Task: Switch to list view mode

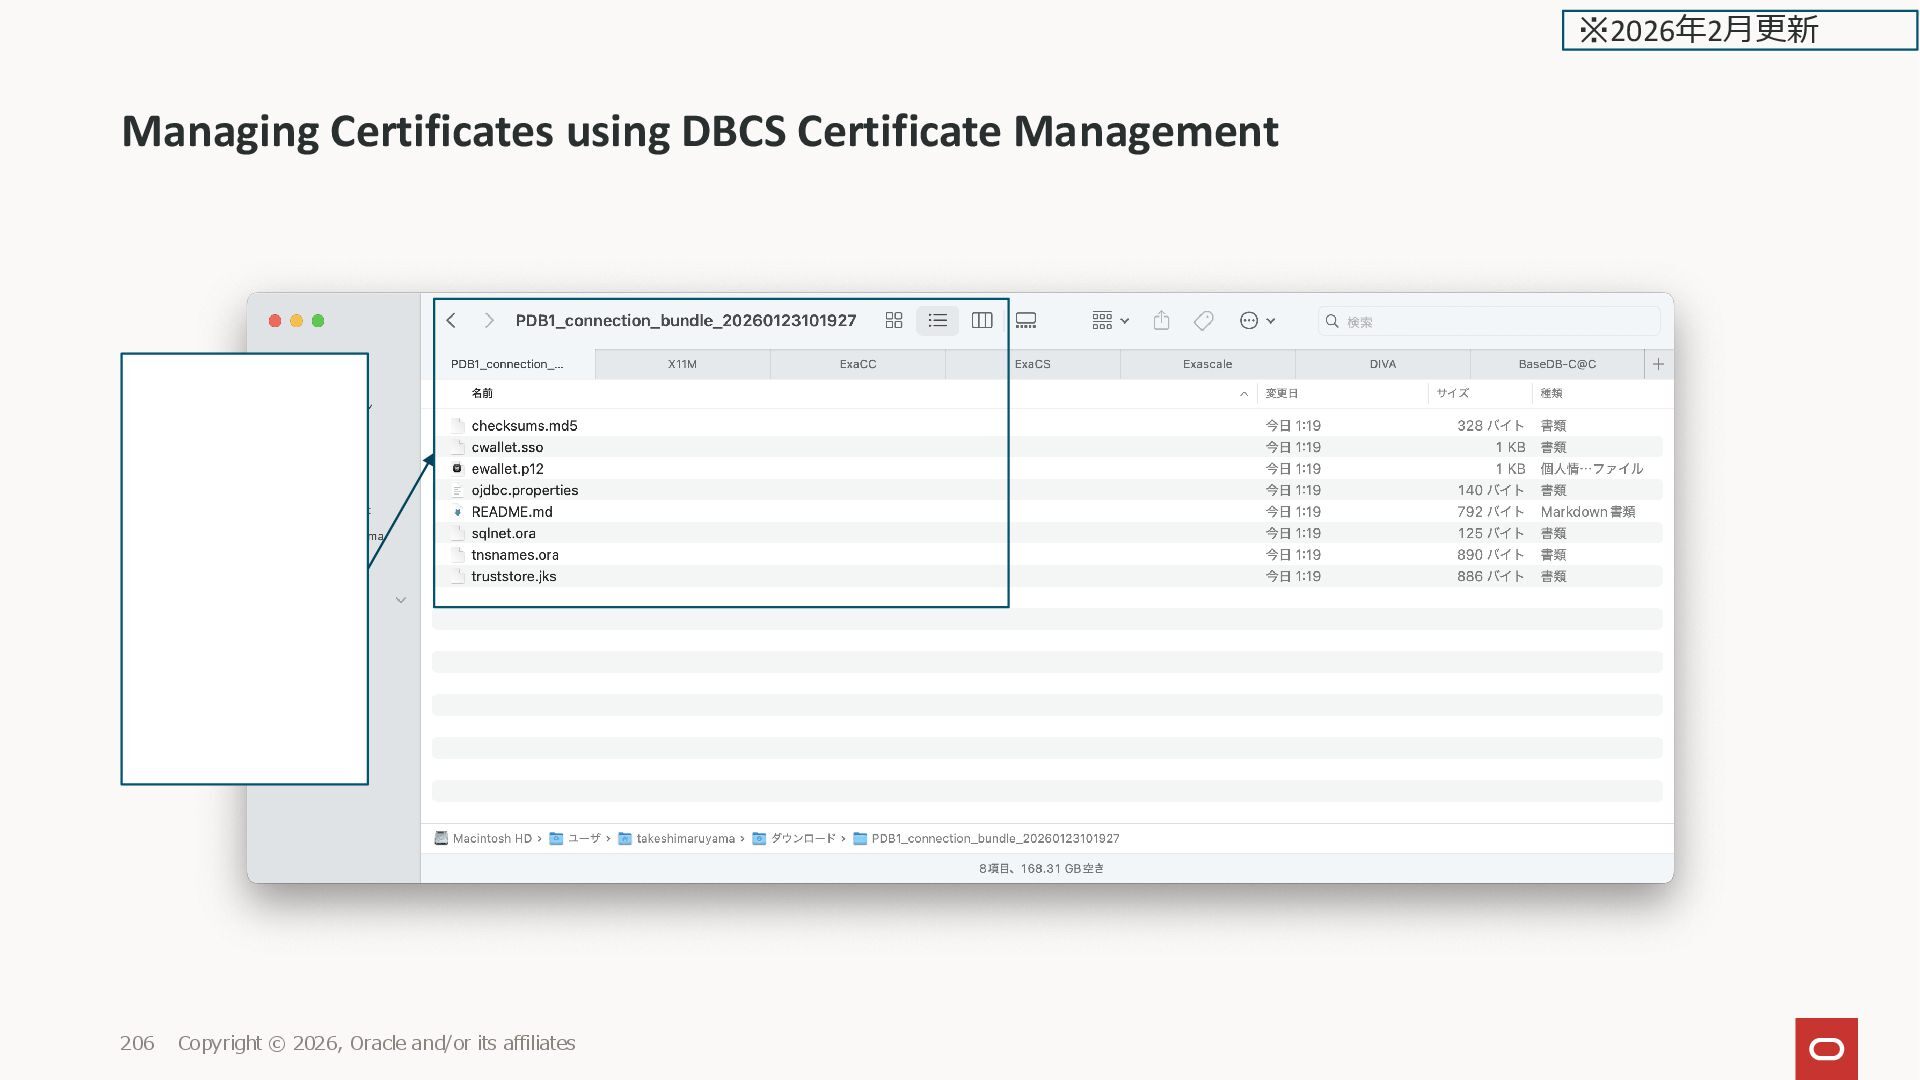Action: pyautogui.click(x=937, y=320)
